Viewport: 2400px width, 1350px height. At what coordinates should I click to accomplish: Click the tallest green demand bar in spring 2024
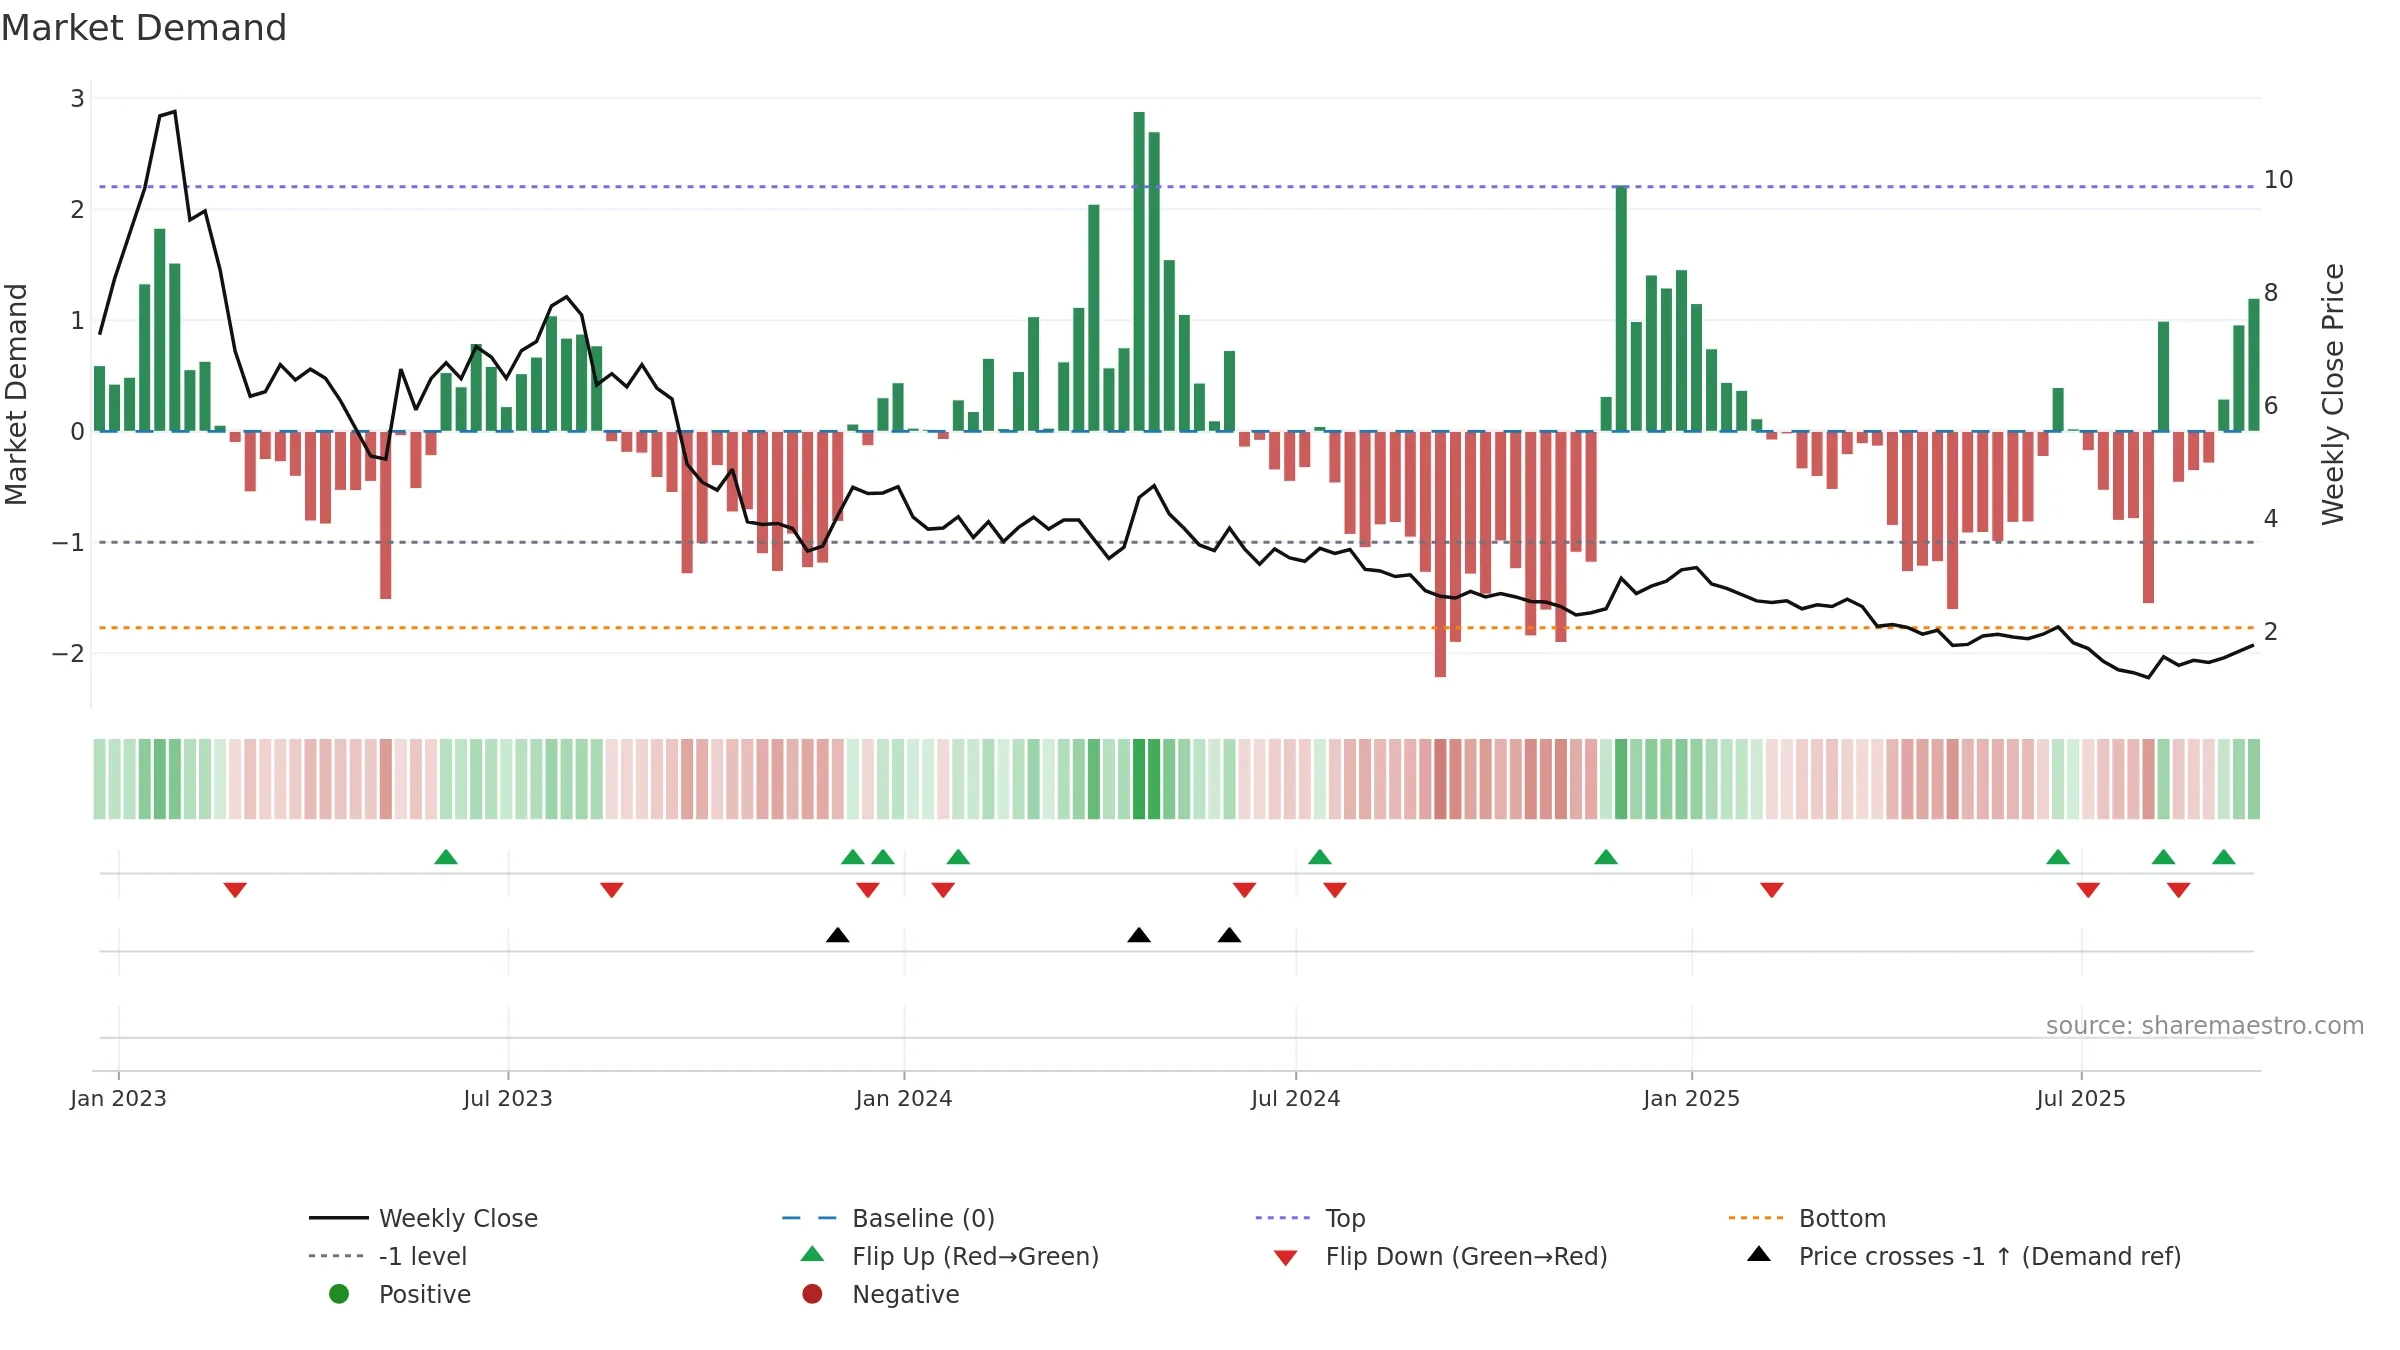point(1139,271)
